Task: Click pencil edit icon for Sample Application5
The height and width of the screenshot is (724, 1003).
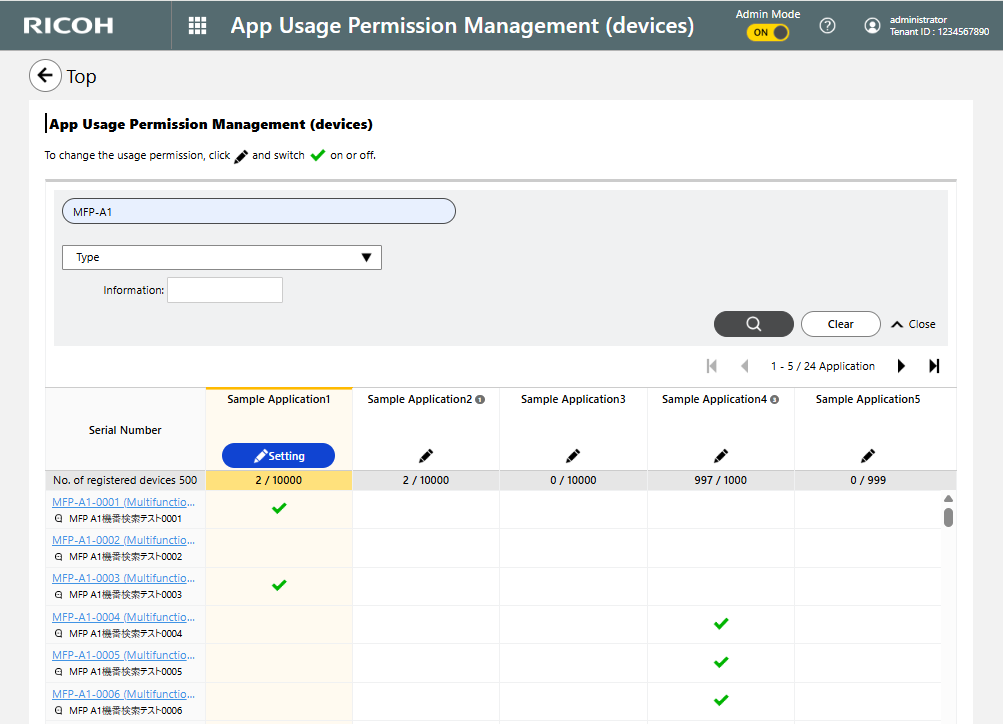Action: pos(868,456)
